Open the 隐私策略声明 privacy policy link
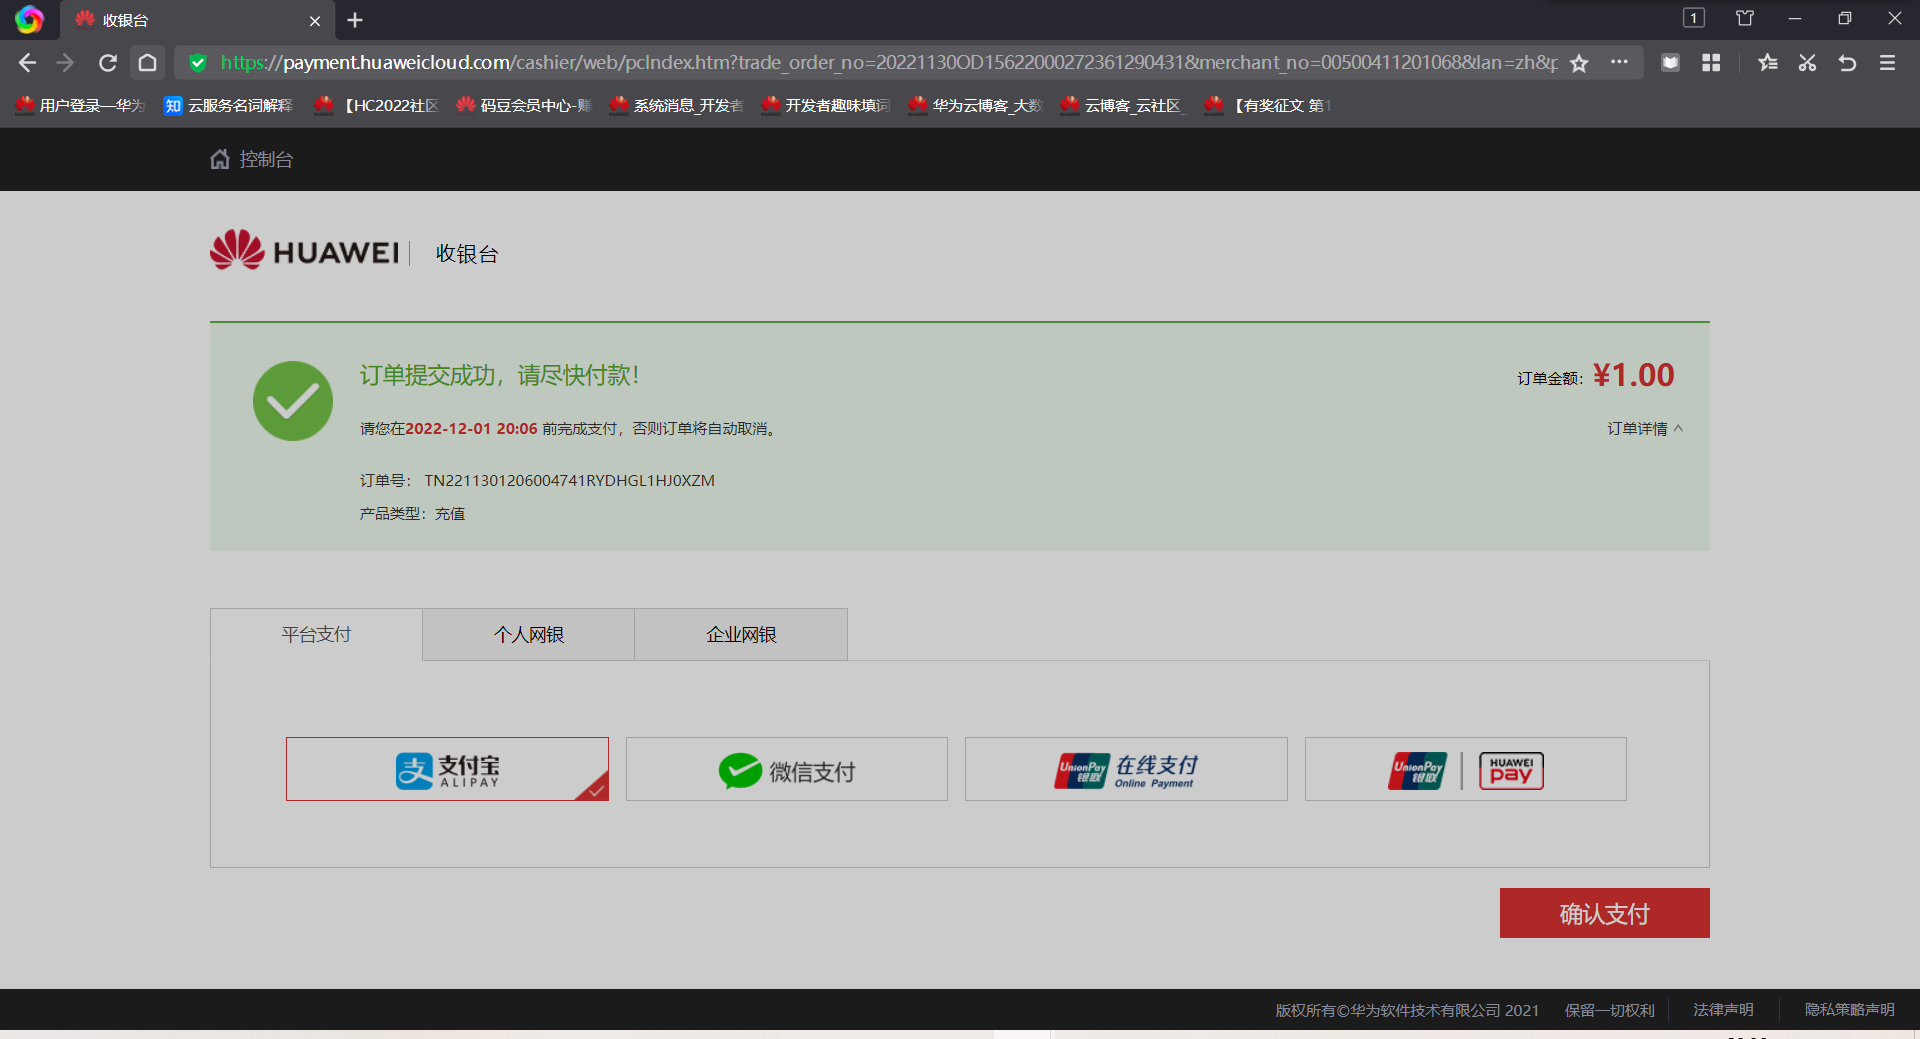1920x1039 pixels. coord(1850,1010)
